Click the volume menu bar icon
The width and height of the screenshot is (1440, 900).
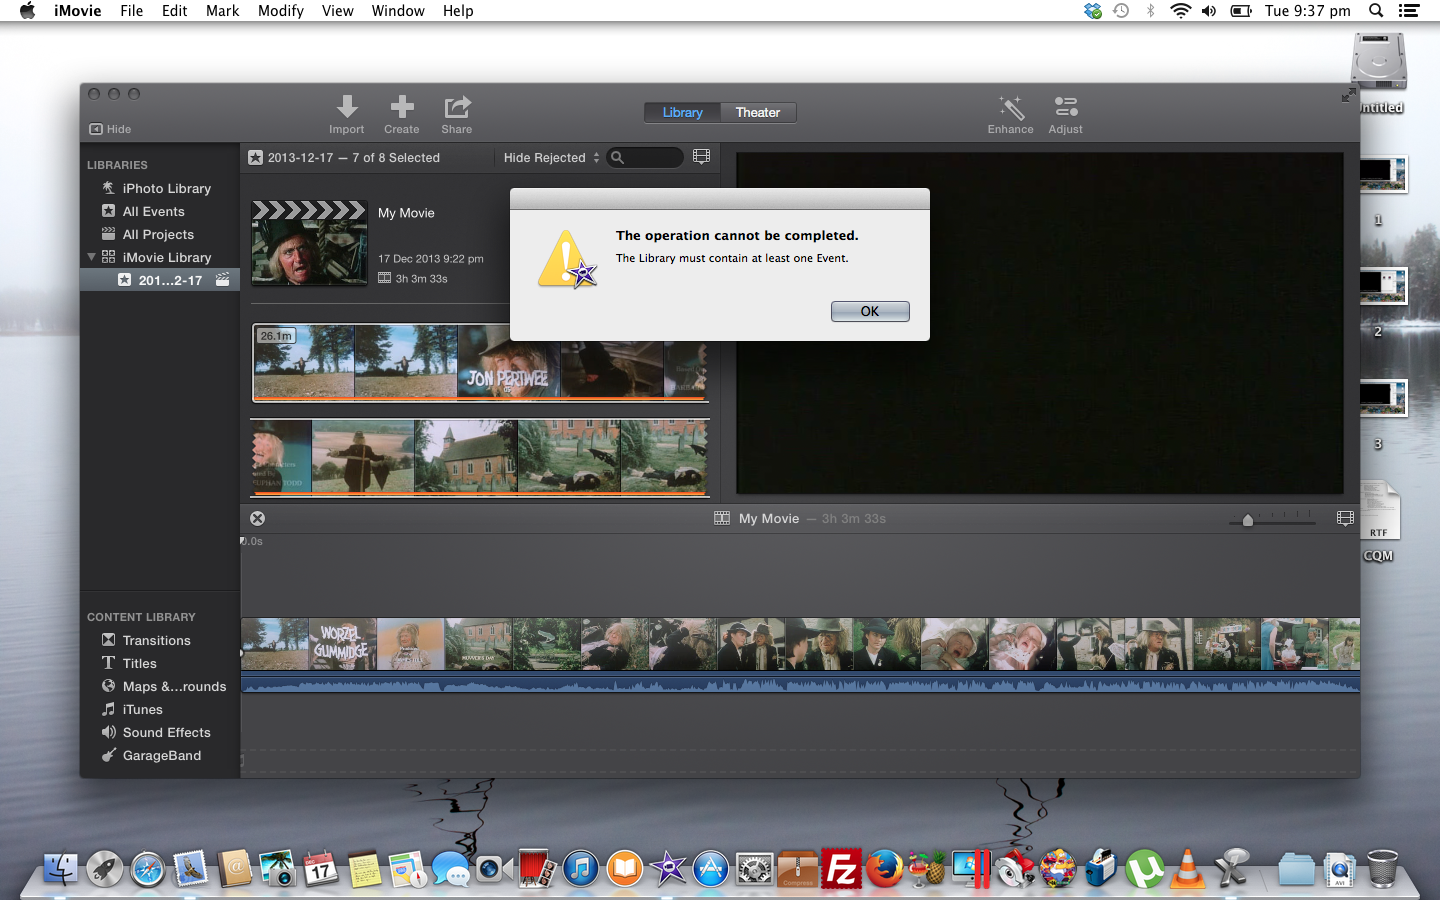(x=1209, y=11)
